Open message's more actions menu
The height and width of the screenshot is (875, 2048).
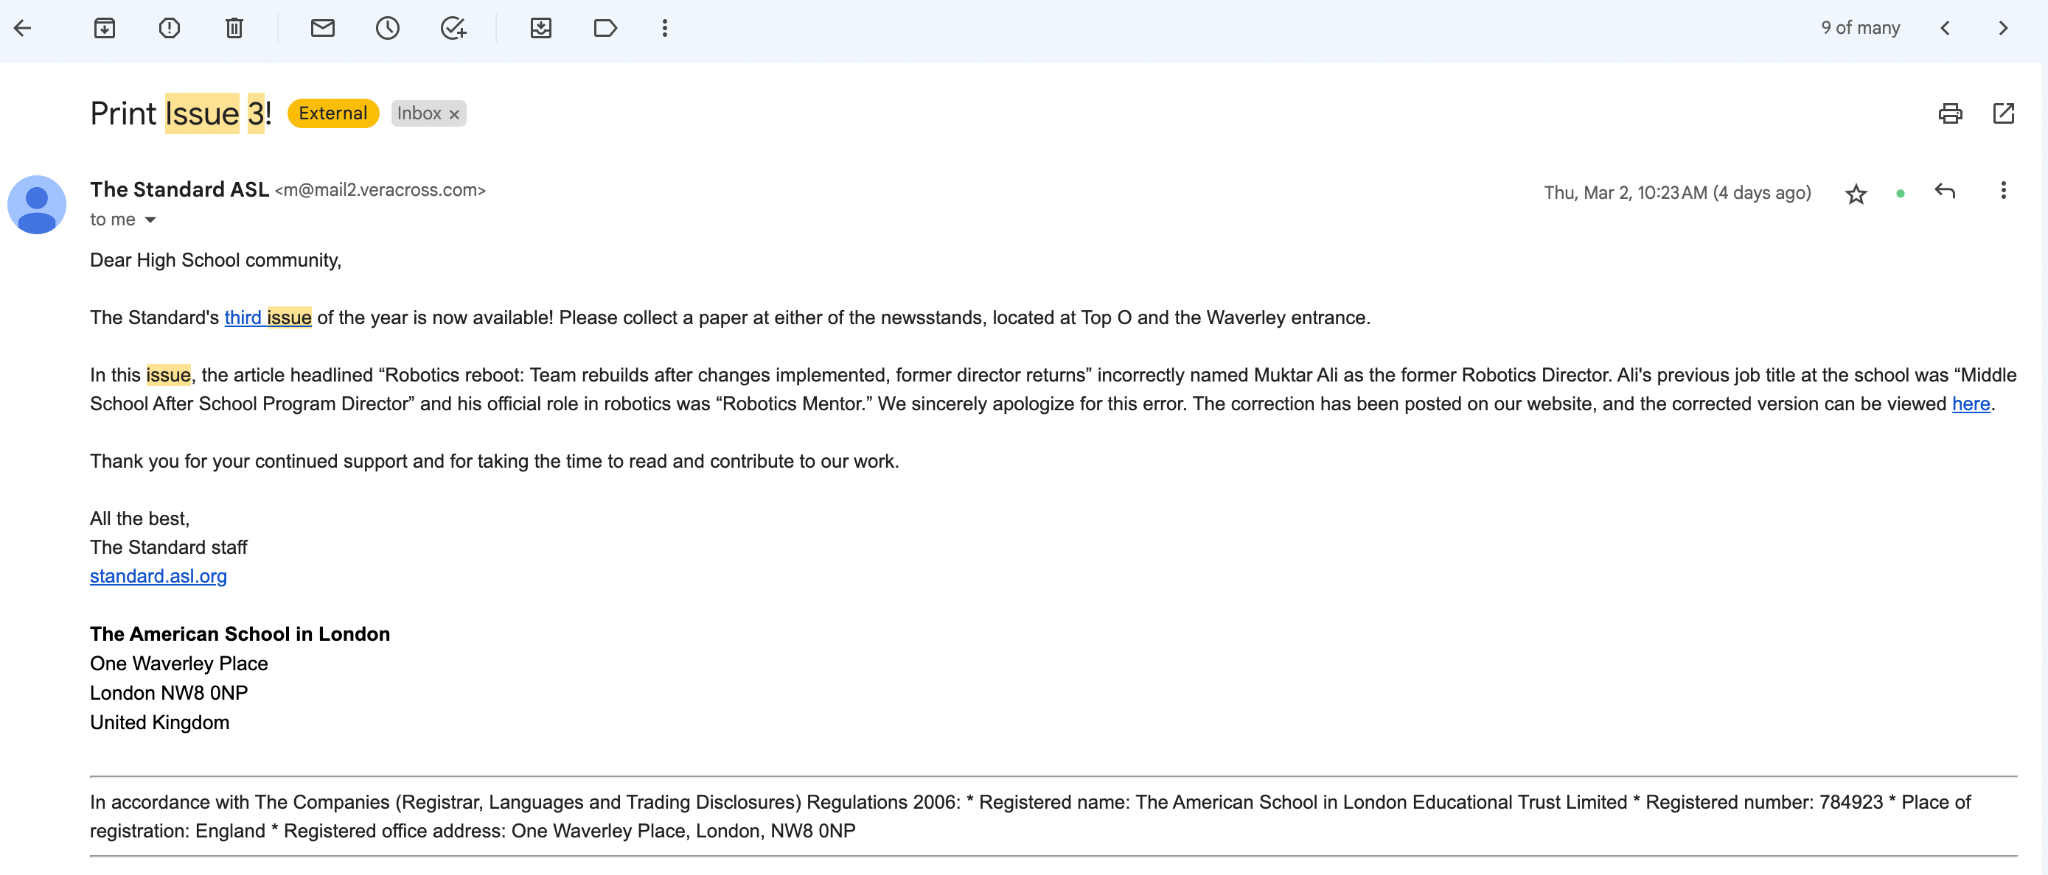click(x=2003, y=191)
